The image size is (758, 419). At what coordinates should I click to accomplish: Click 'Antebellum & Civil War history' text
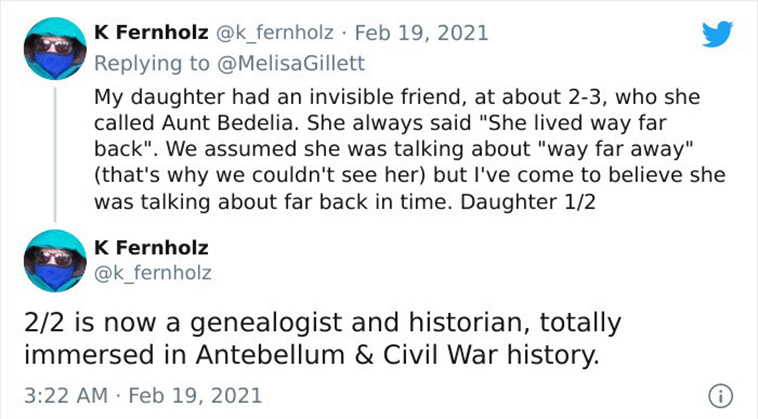(397, 355)
